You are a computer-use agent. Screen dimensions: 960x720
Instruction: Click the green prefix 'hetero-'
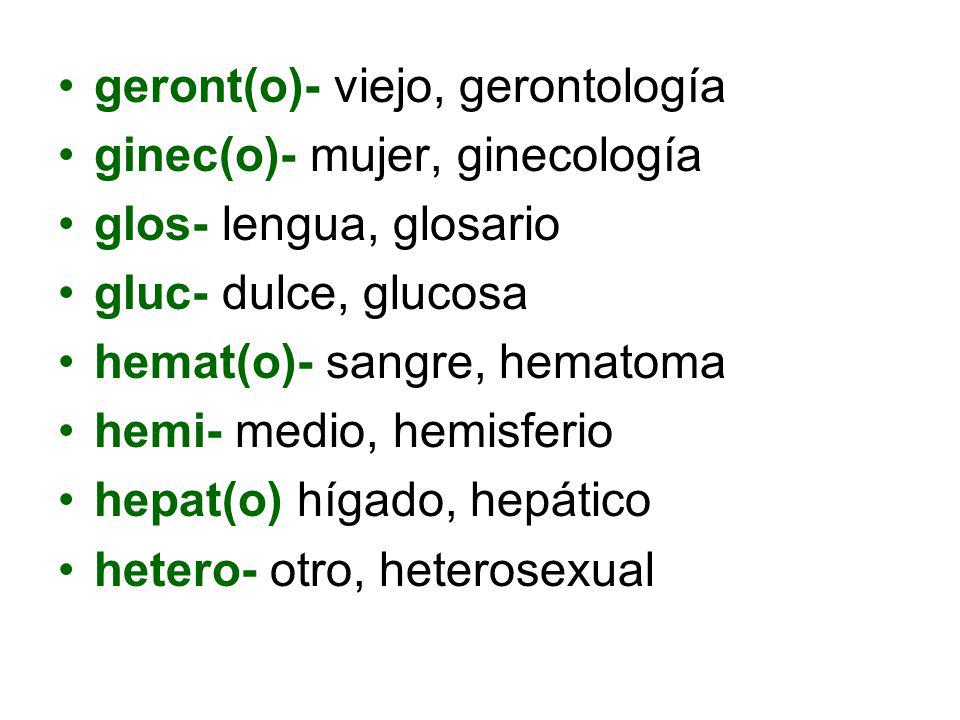coord(176,571)
